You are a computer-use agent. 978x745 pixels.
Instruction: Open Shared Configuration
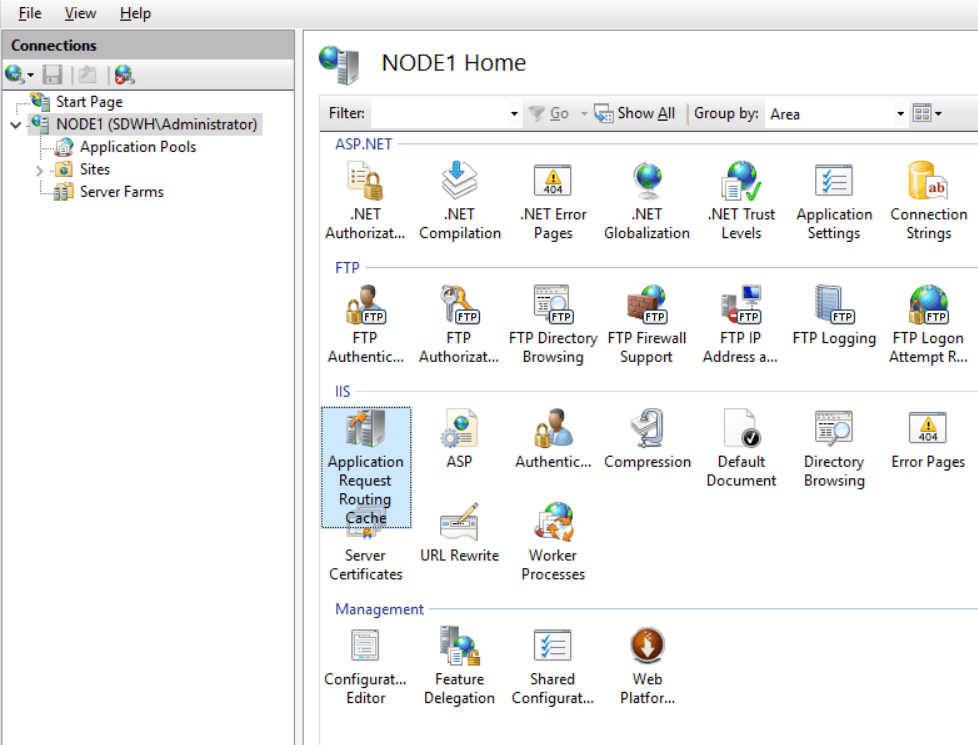click(x=552, y=645)
